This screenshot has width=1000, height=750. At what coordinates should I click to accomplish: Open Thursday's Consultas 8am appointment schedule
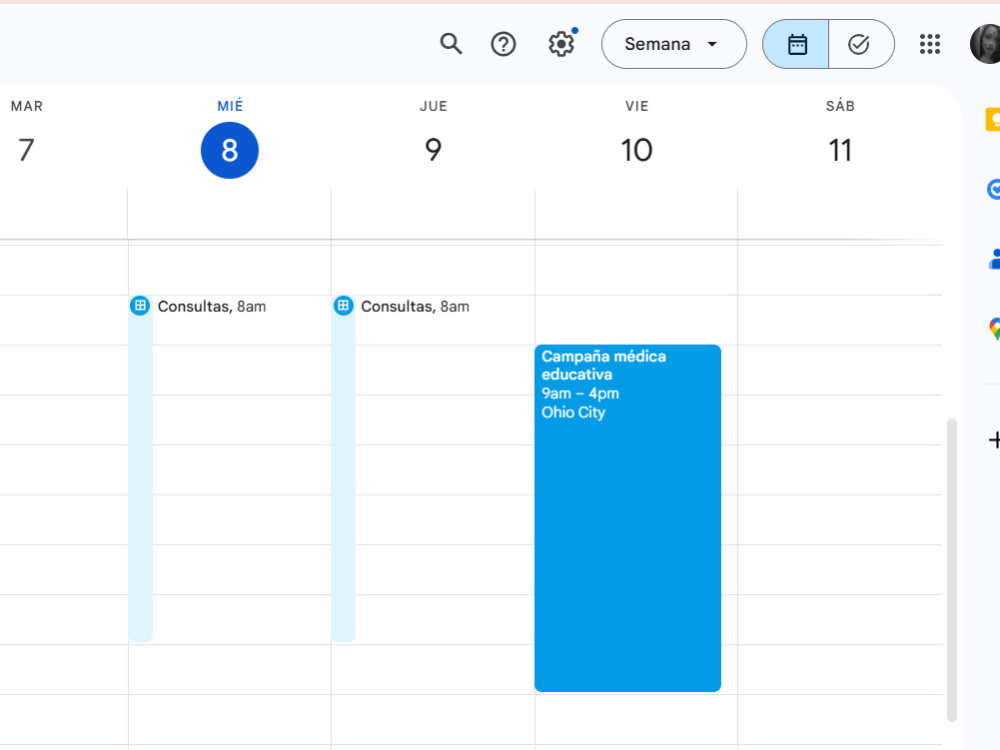pyautogui.click(x=415, y=307)
